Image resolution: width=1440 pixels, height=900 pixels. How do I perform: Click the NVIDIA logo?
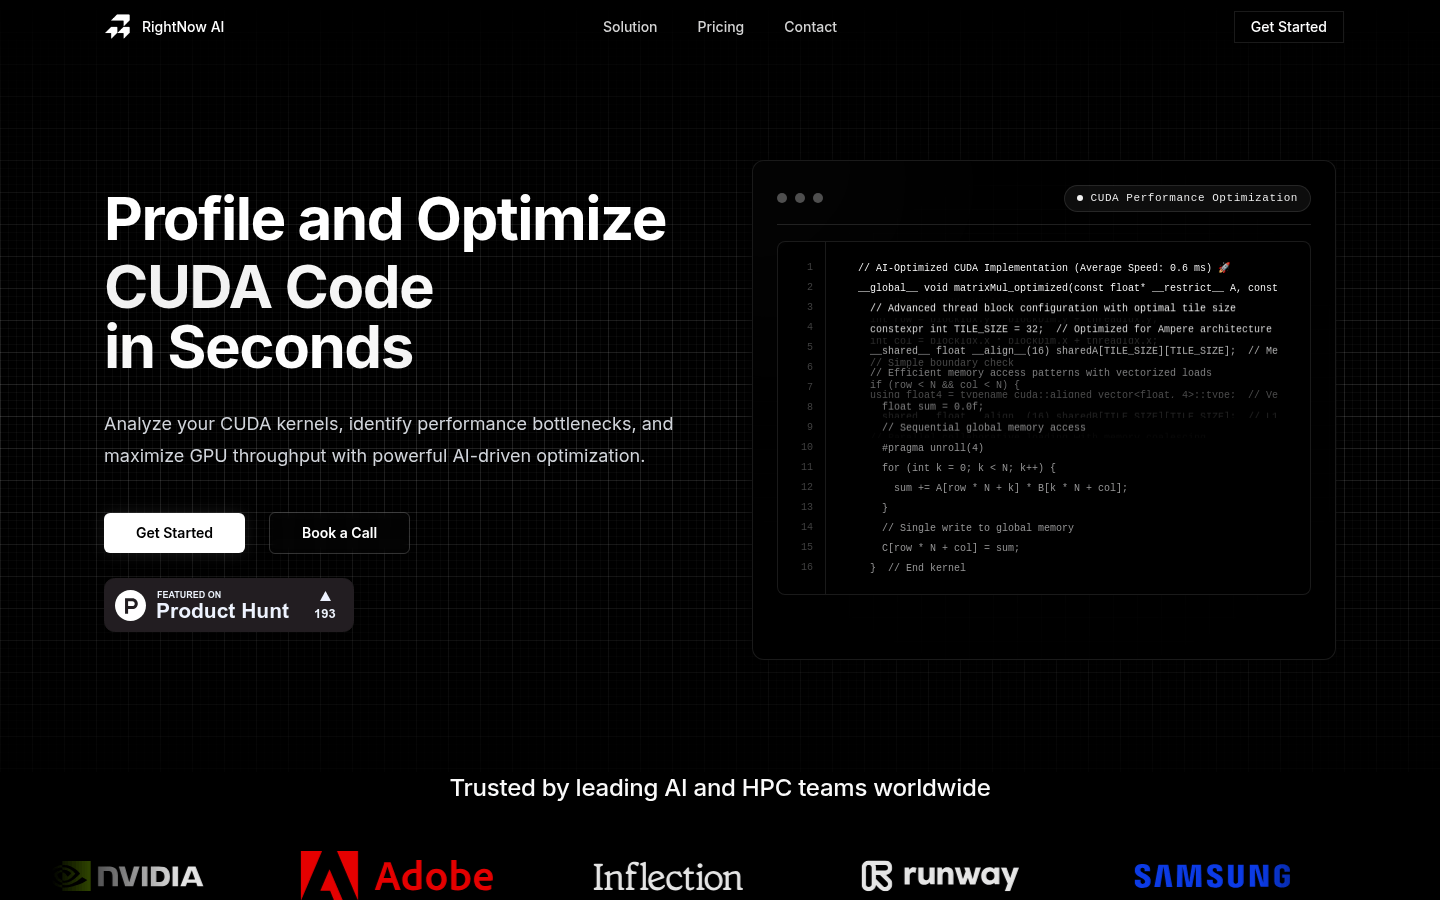(130, 876)
